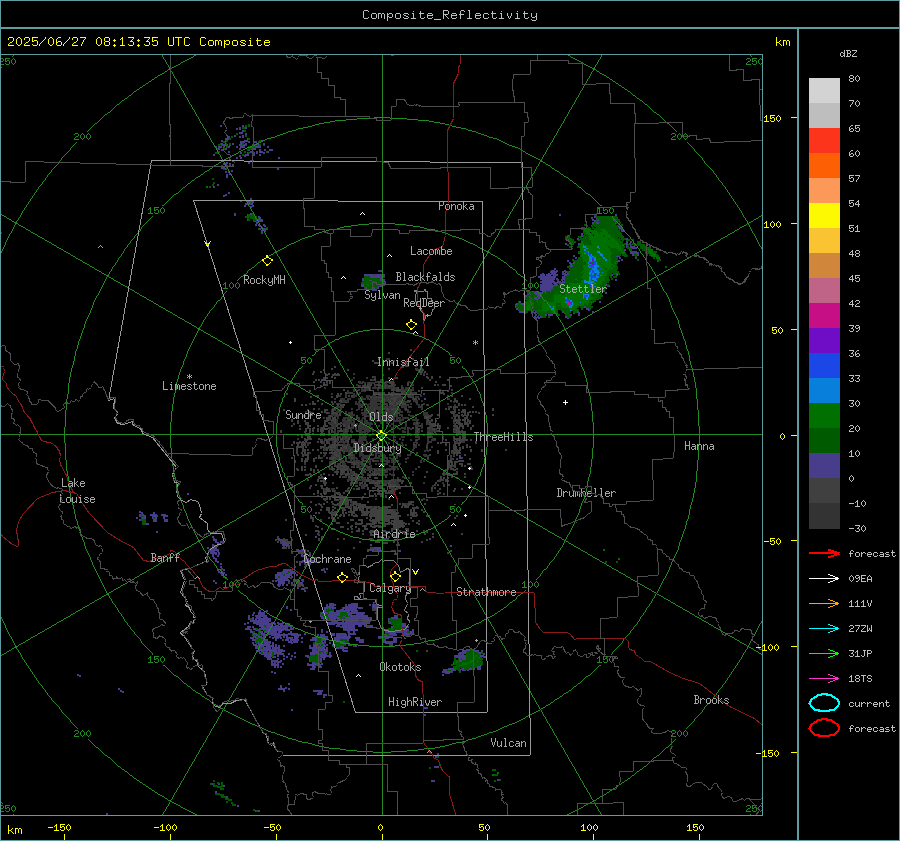Click the Brooks label
The width and height of the screenshot is (900, 841).
[x=711, y=700]
